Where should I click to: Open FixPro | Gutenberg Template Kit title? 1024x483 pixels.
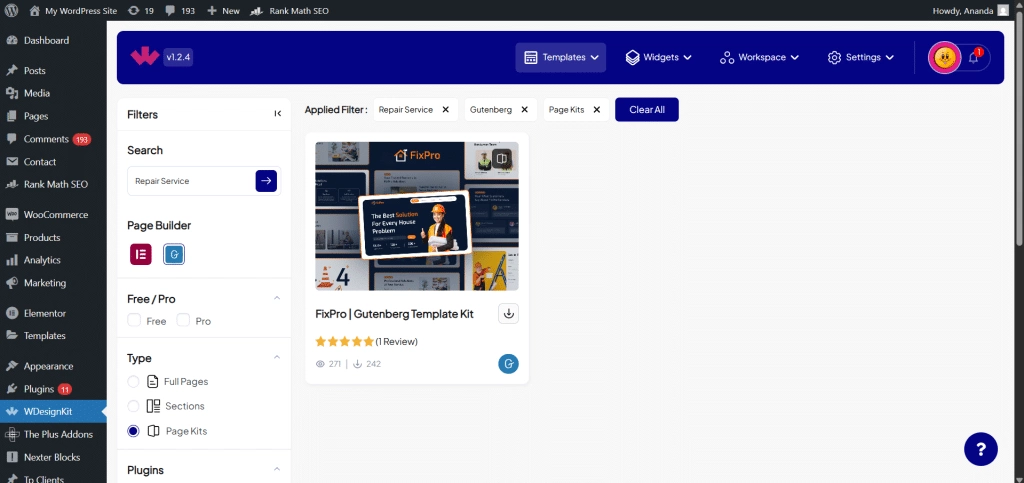tap(394, 314)
